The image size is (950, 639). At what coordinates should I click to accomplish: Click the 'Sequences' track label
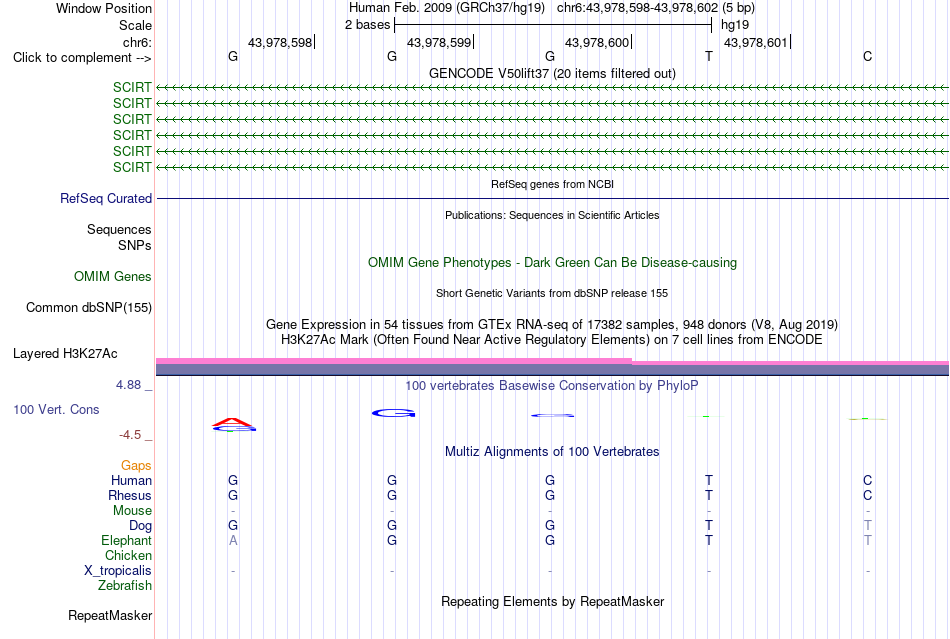(119, 230)
